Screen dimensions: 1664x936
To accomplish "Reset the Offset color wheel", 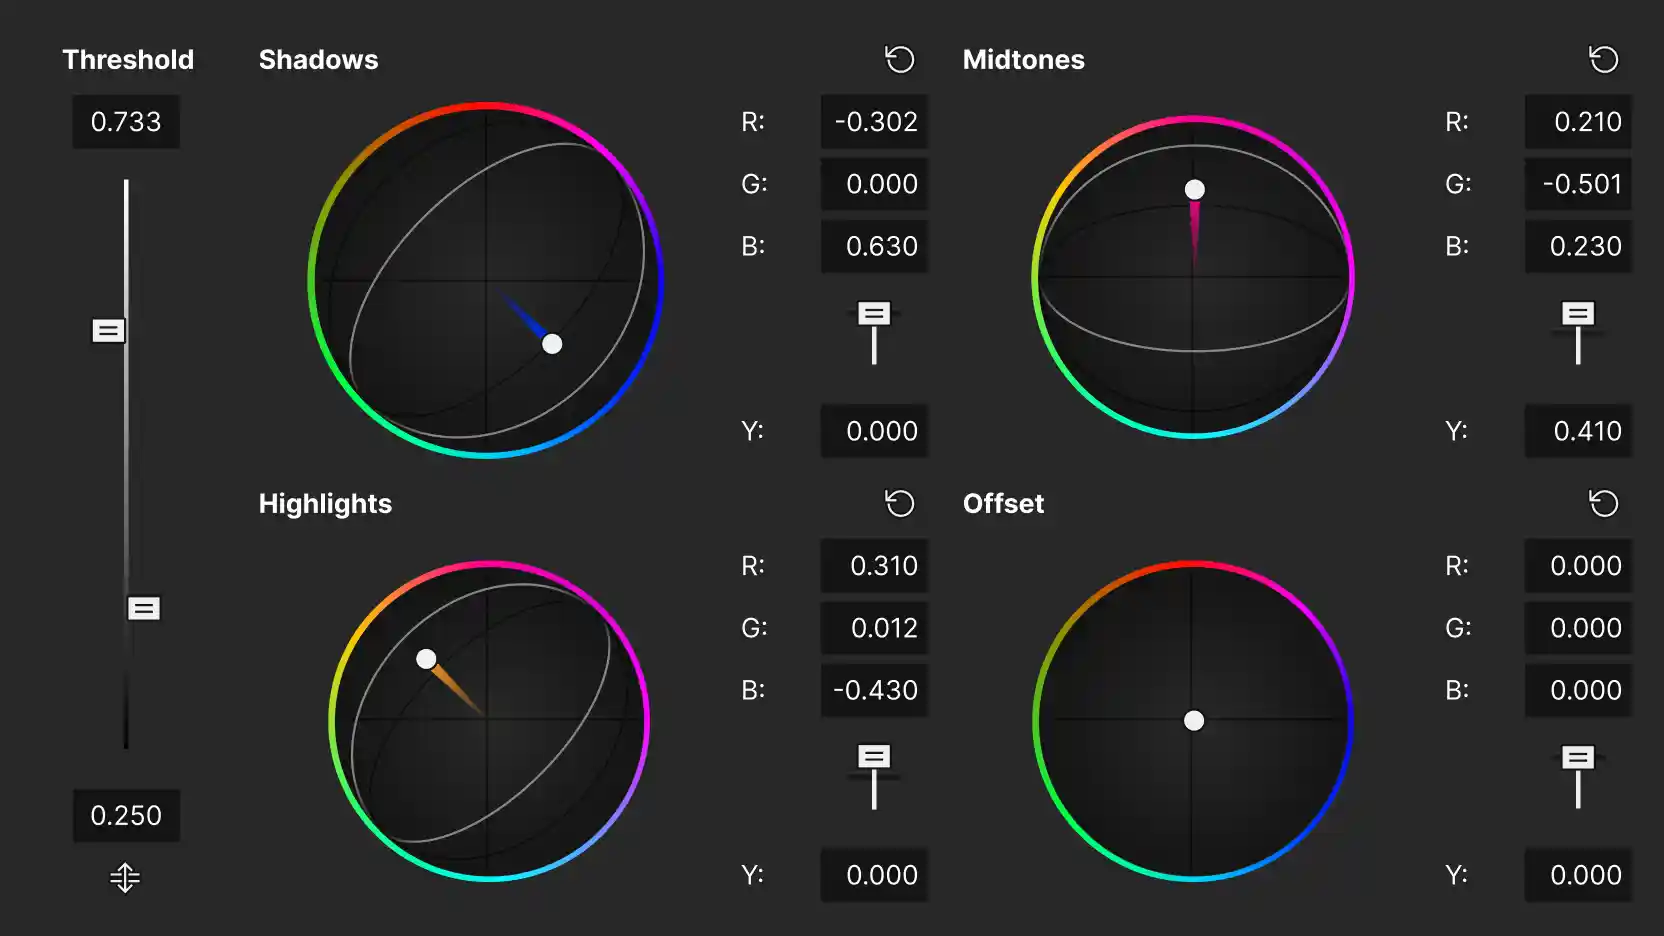I will pos(1604,503).
